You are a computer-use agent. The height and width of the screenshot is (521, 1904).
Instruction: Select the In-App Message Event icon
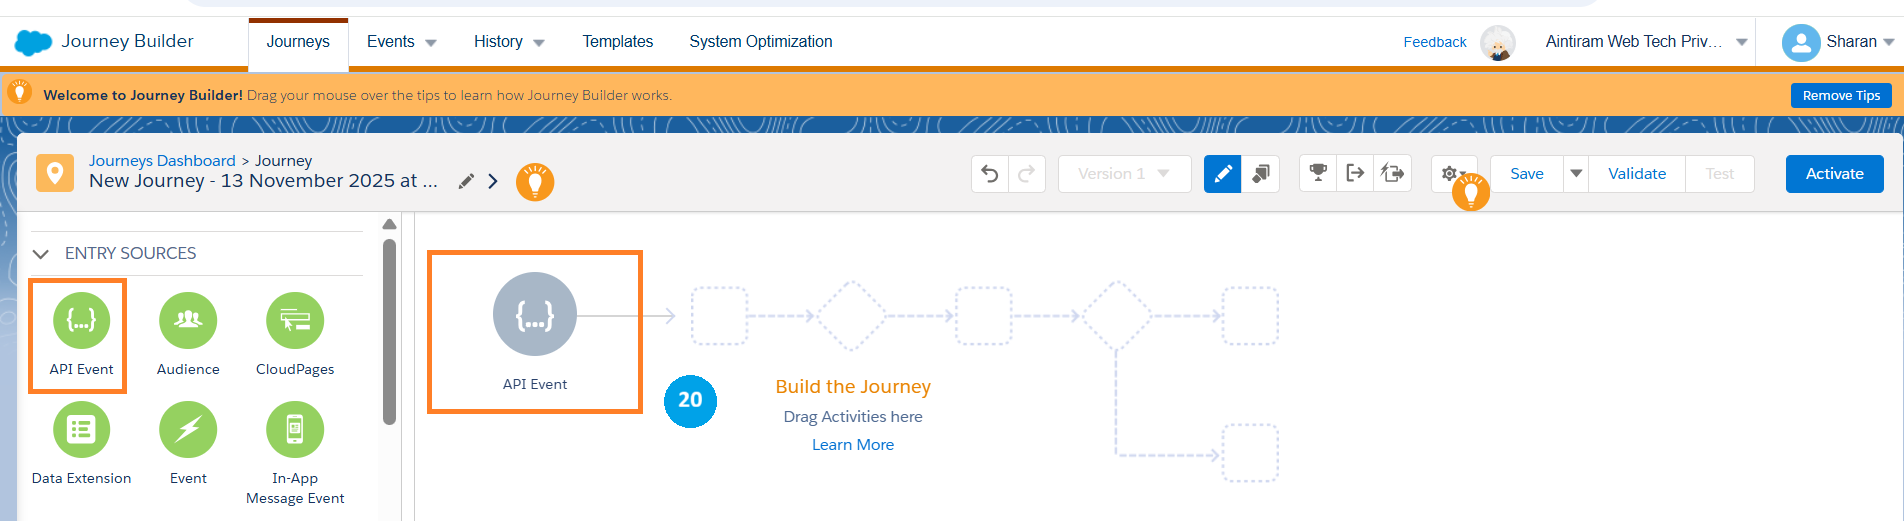pyautogui.click(x=295, y=430)
